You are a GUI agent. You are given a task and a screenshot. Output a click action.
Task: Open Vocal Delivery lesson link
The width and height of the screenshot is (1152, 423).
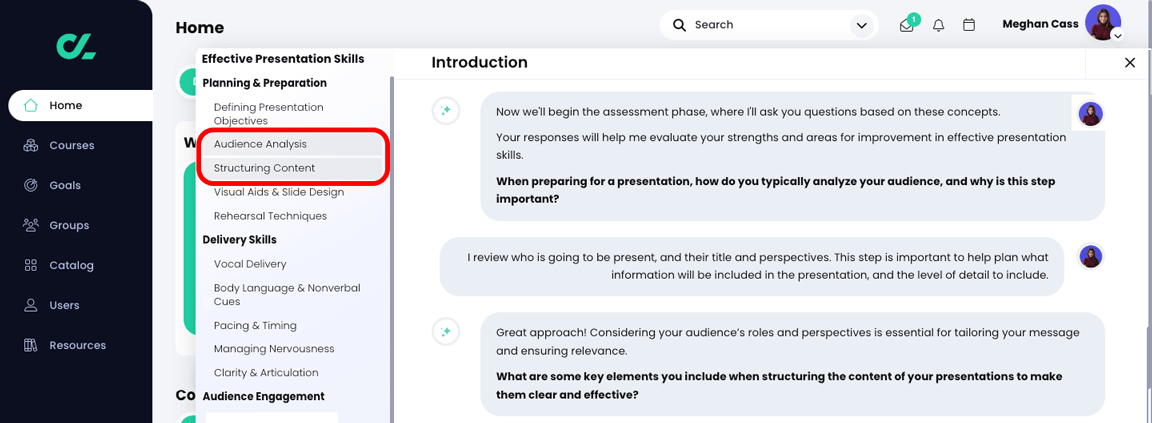(x=250, y=264)
